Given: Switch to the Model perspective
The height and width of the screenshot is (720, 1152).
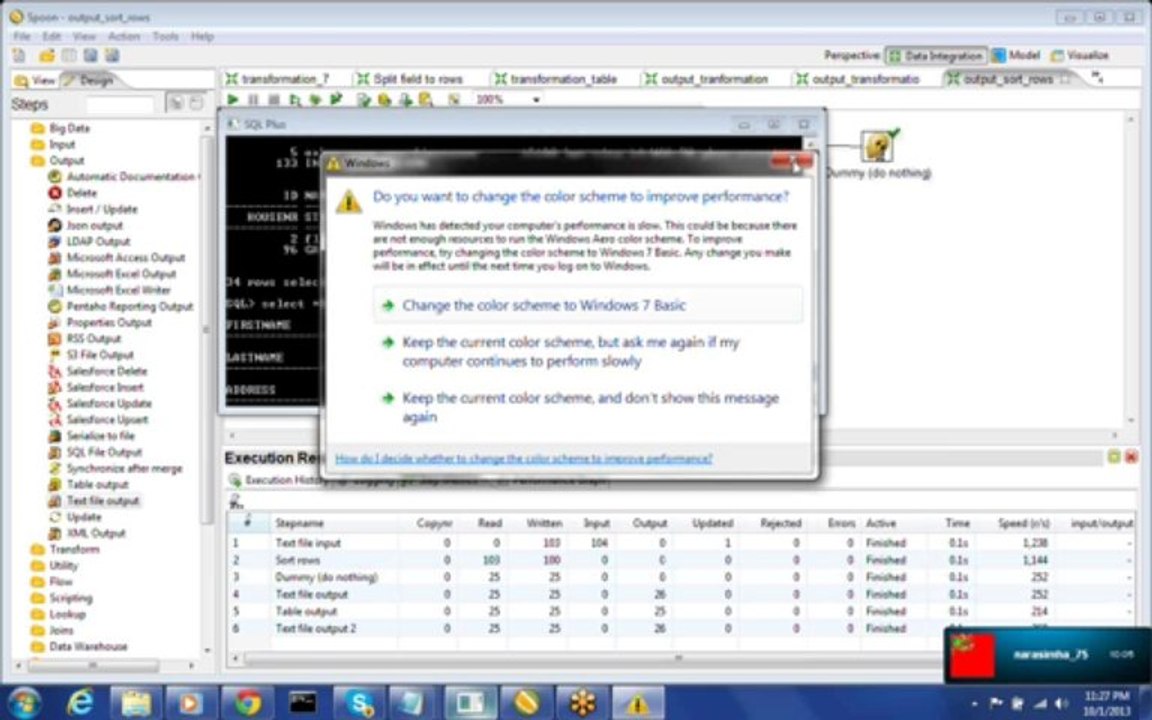Looking at the screenshot, I should [x=1015, y=55].
